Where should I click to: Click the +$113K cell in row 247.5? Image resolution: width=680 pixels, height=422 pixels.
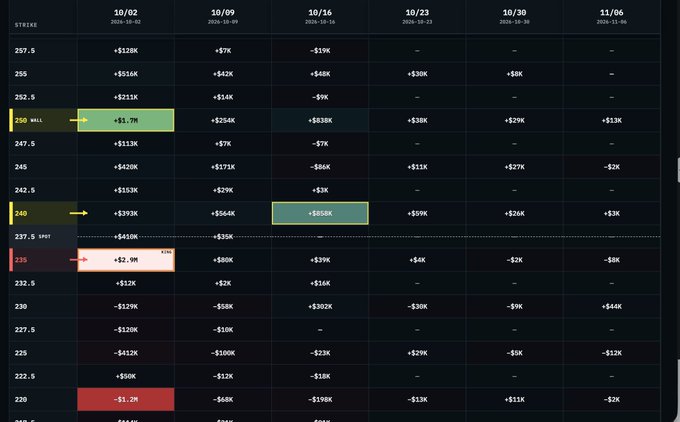[126, 144]
